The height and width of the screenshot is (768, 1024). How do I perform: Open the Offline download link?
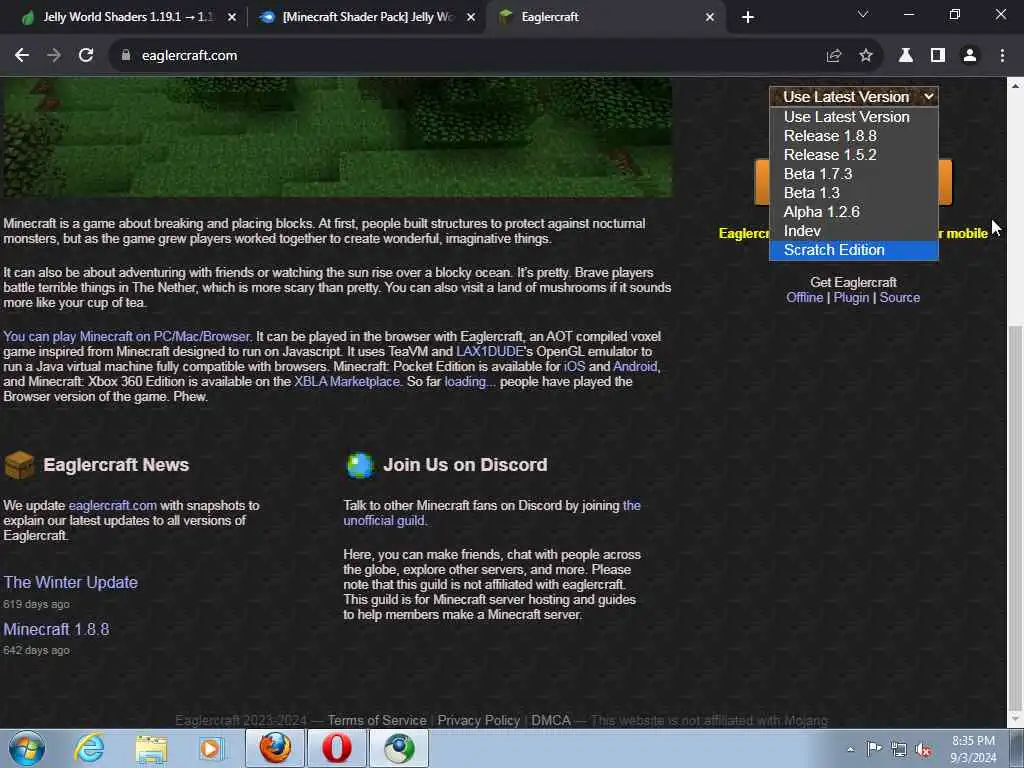805,298
